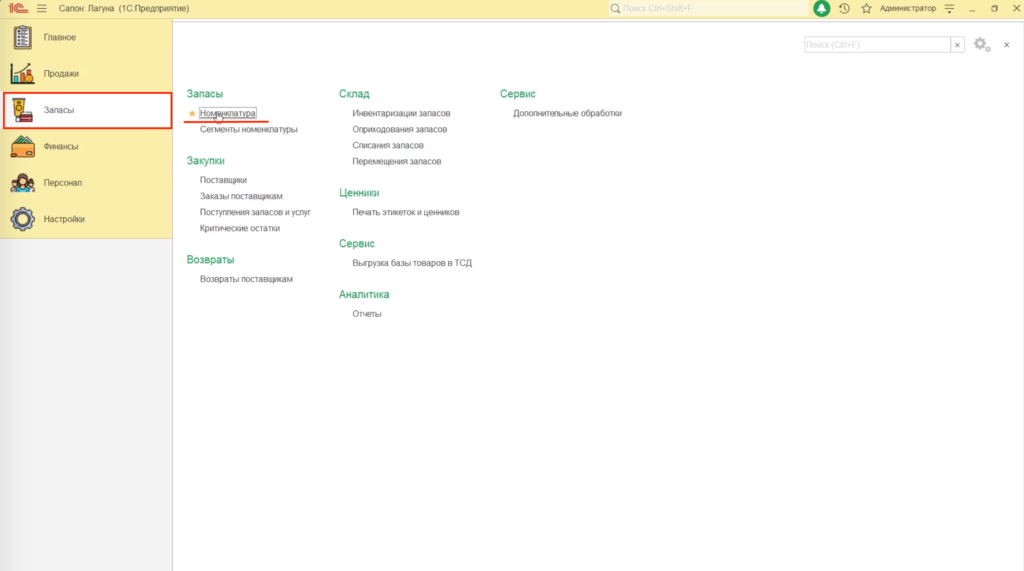Open the hamburger main menu

point(42,8)
